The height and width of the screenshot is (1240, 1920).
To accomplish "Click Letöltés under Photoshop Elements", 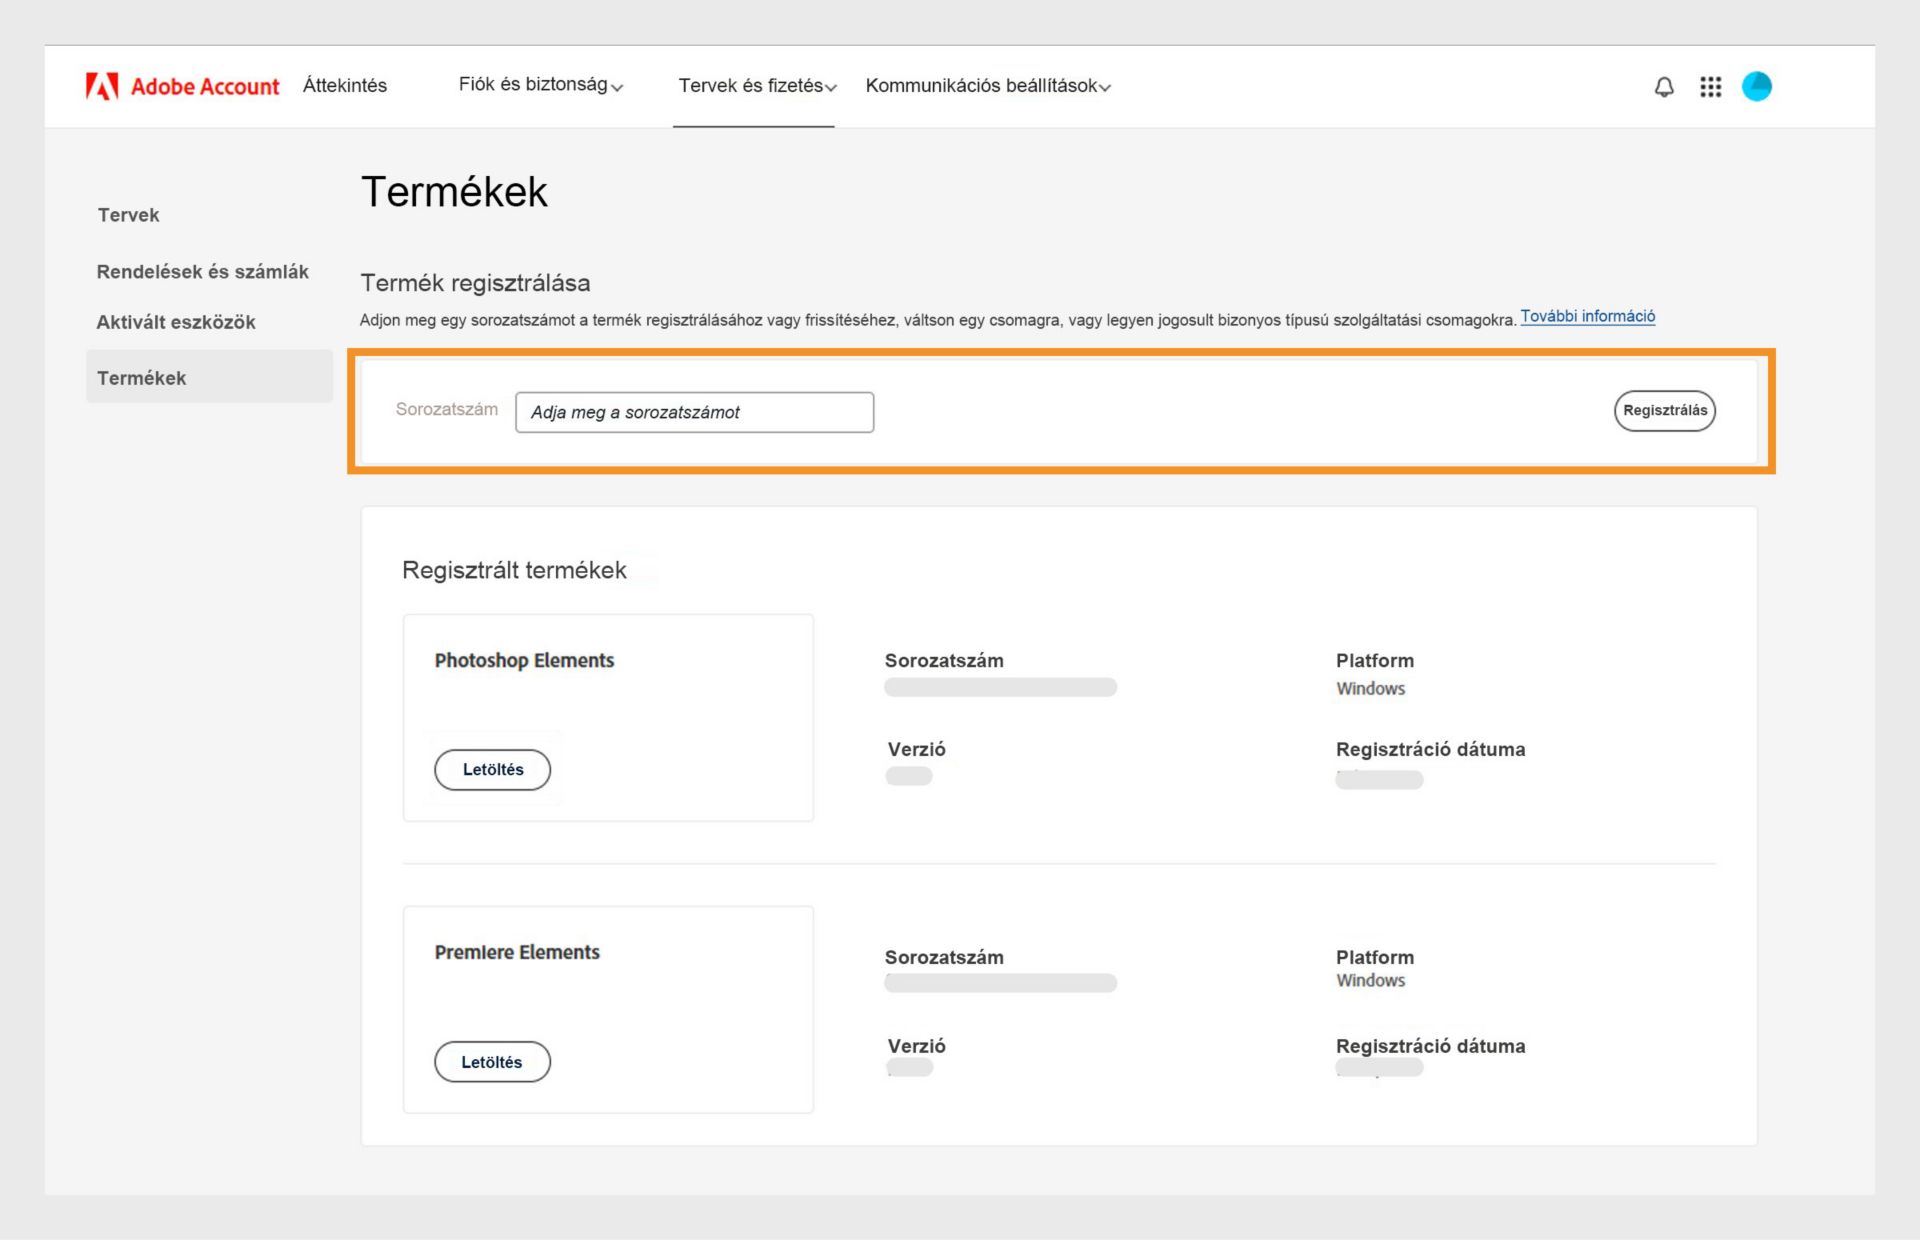I will point(492,769).
